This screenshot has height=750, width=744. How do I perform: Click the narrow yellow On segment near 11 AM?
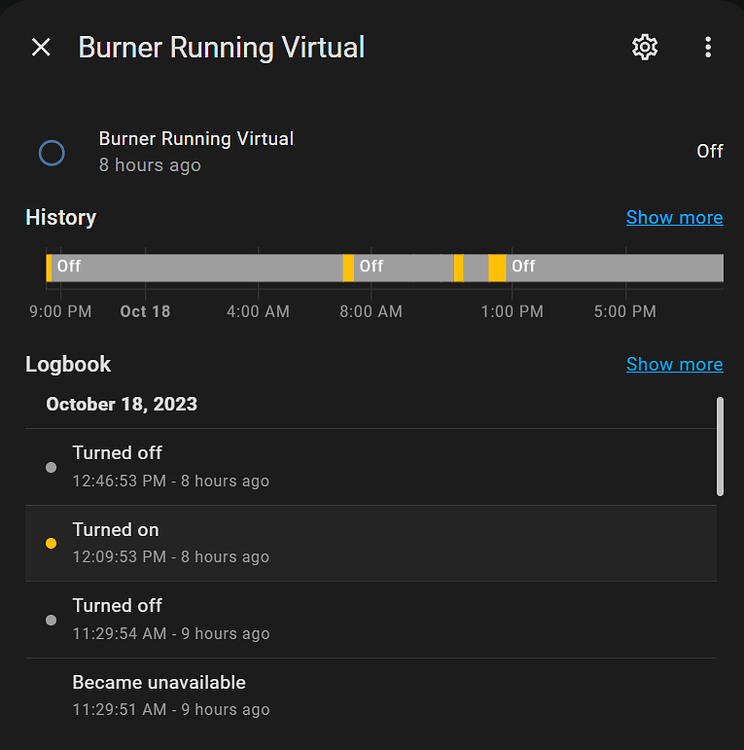pos(458,268)
